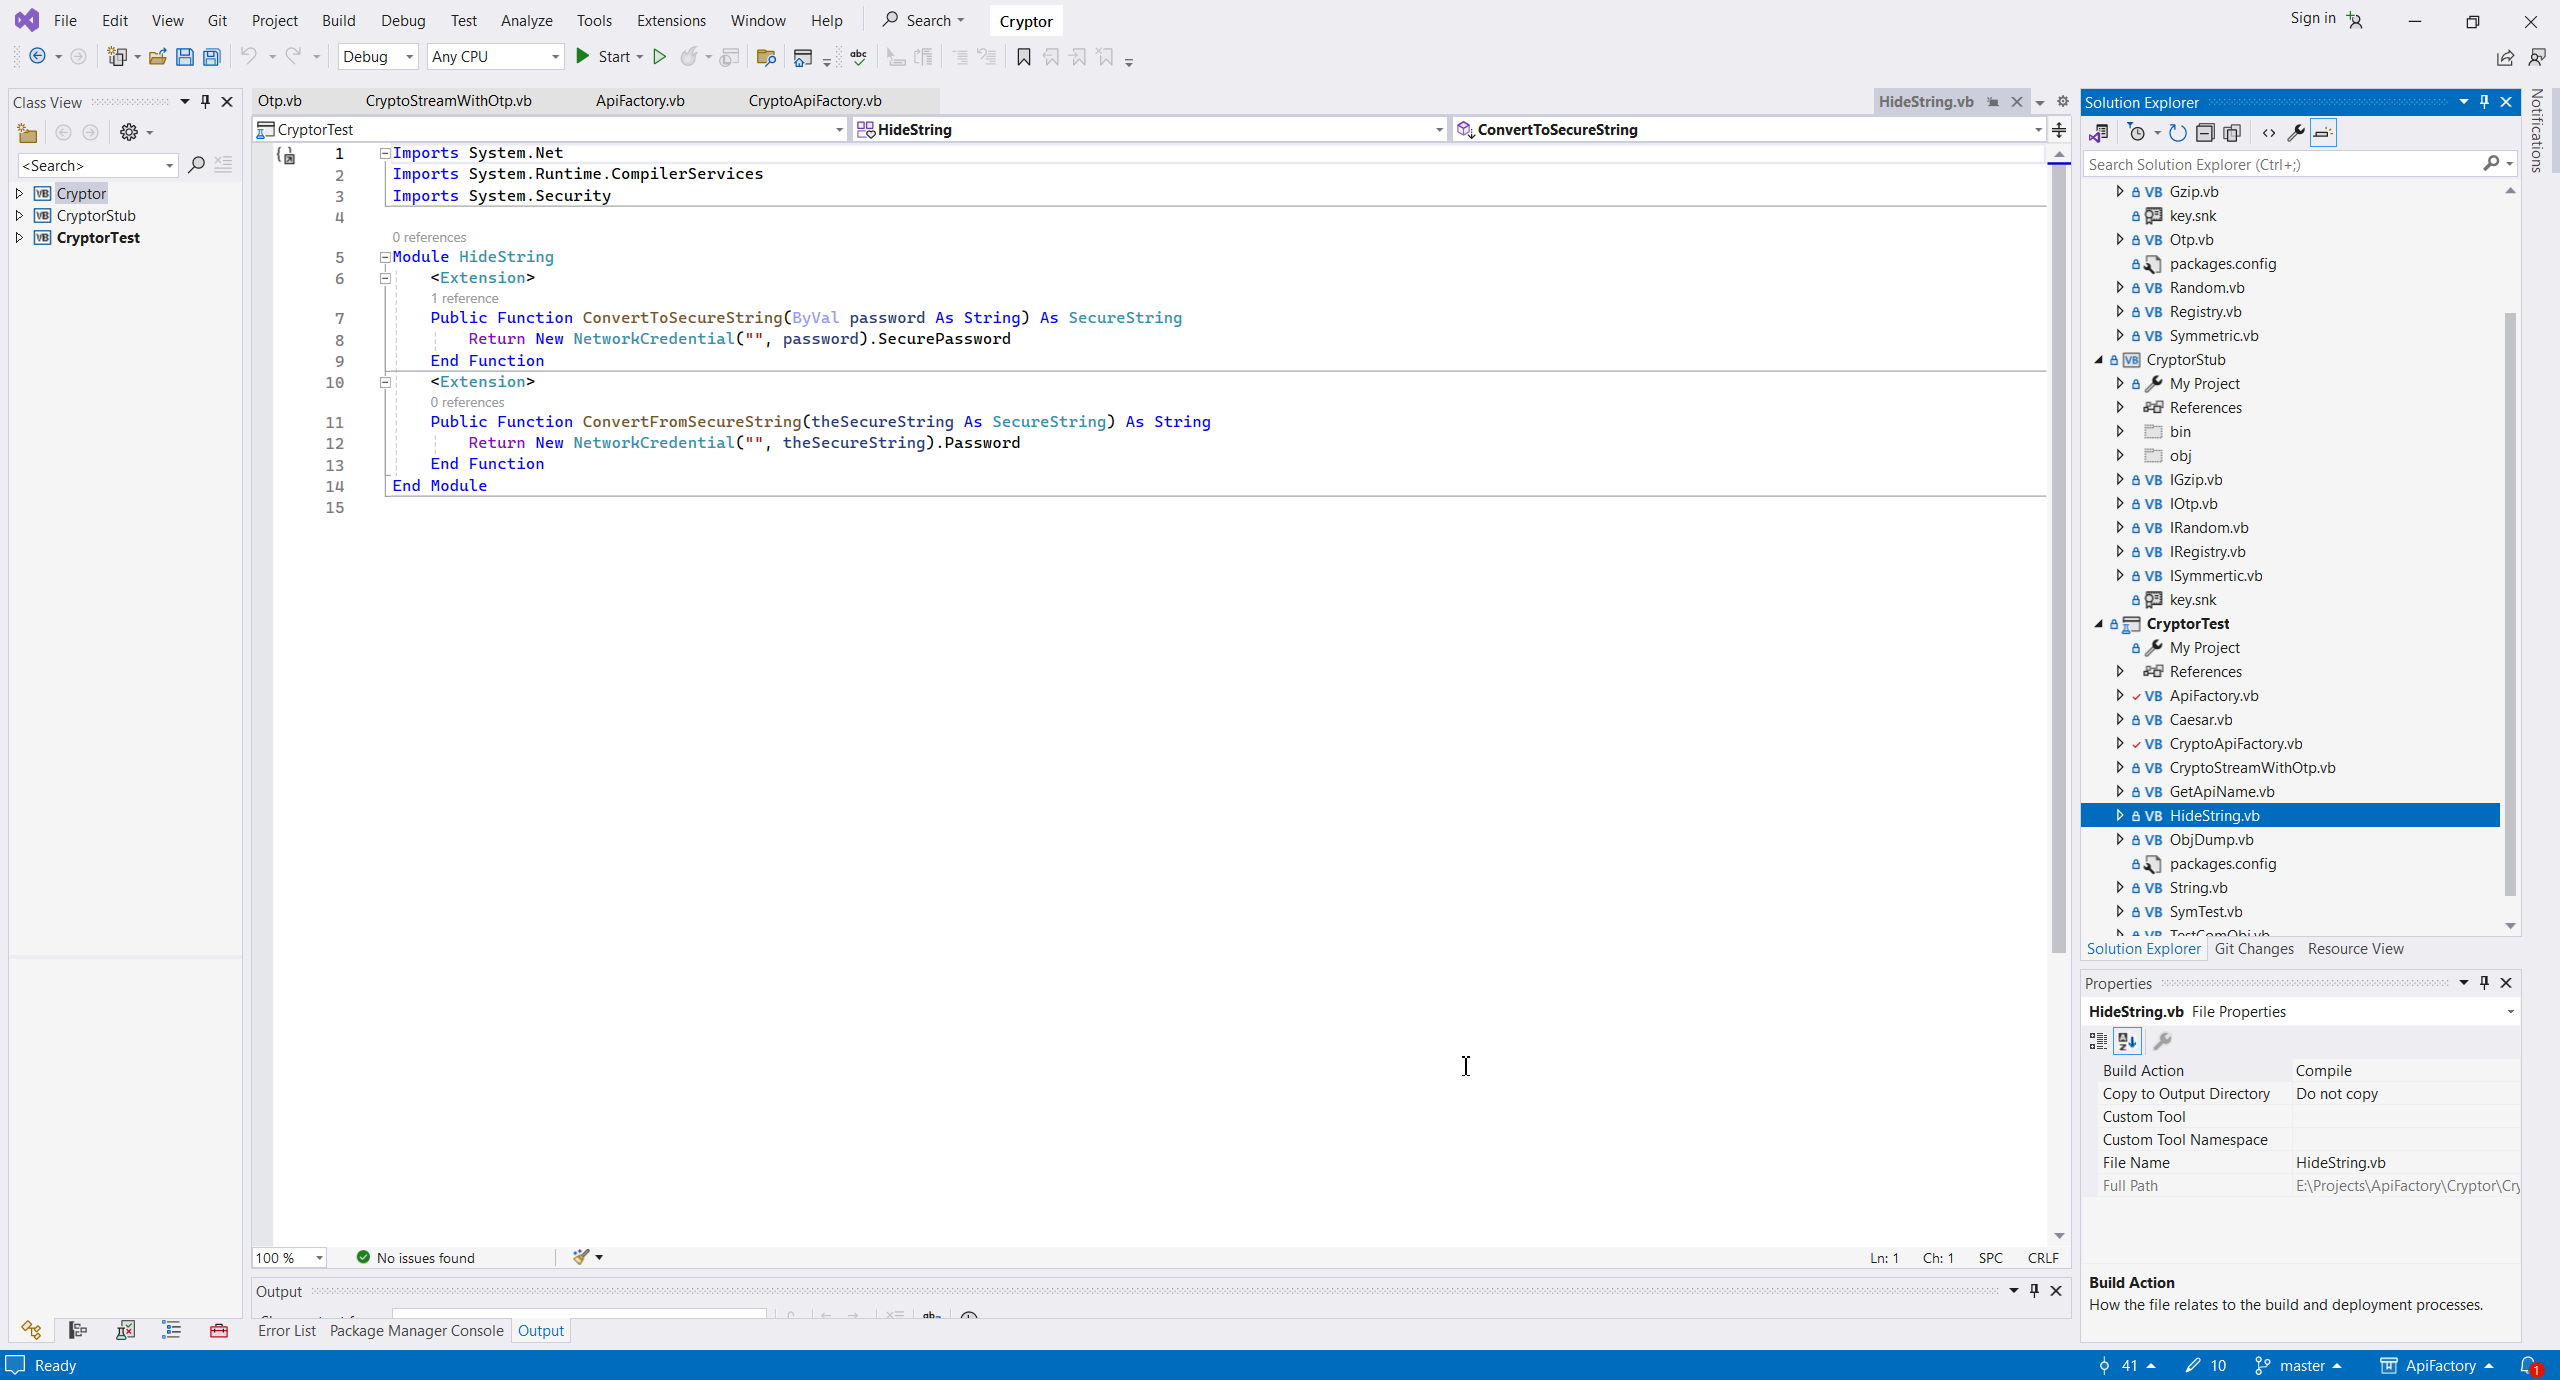Click the Save All toolbar icon
Viewport: 2560px width, 1380px height.
tap(212, 57)
